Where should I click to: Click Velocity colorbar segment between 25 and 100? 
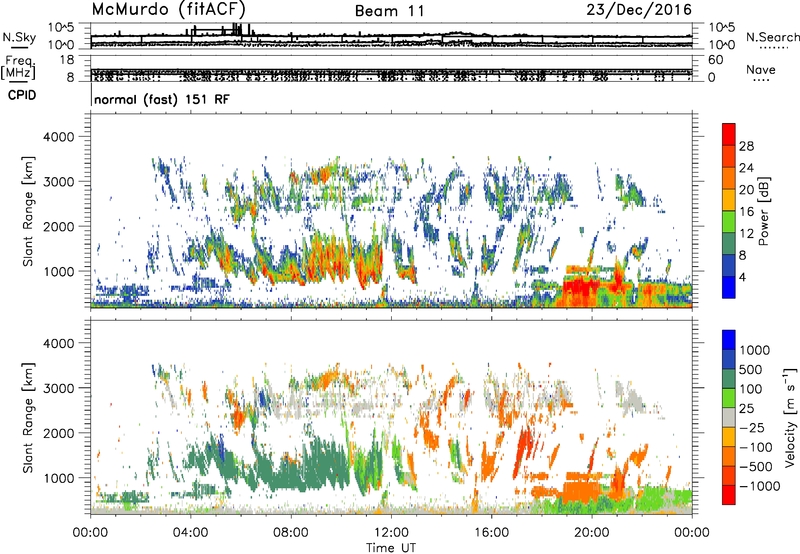click(729, 398)
